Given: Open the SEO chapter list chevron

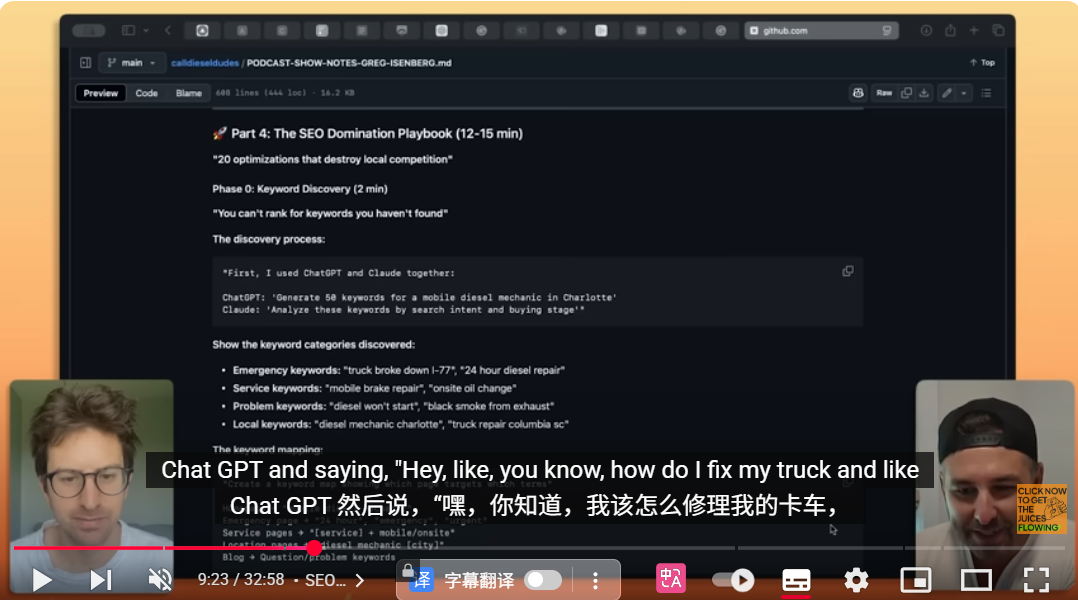Looking at the screenshot, I should click(360, 581).
